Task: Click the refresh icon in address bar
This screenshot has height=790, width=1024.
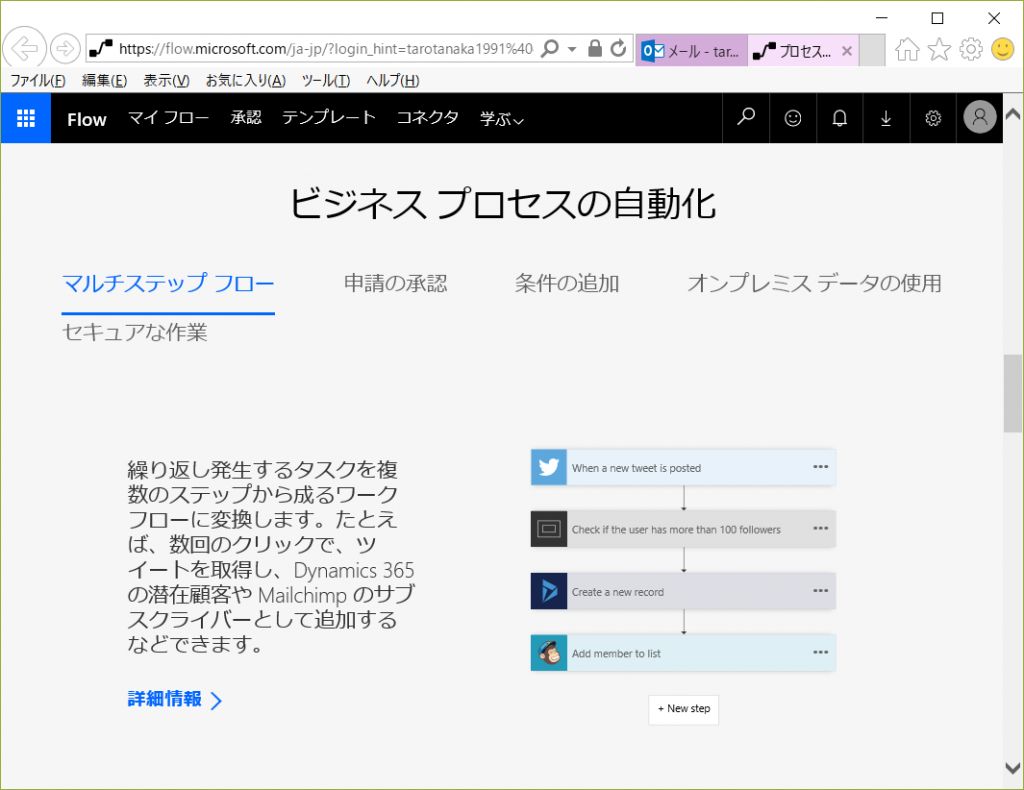Action: pyautogui.click(x=618, y=48)
